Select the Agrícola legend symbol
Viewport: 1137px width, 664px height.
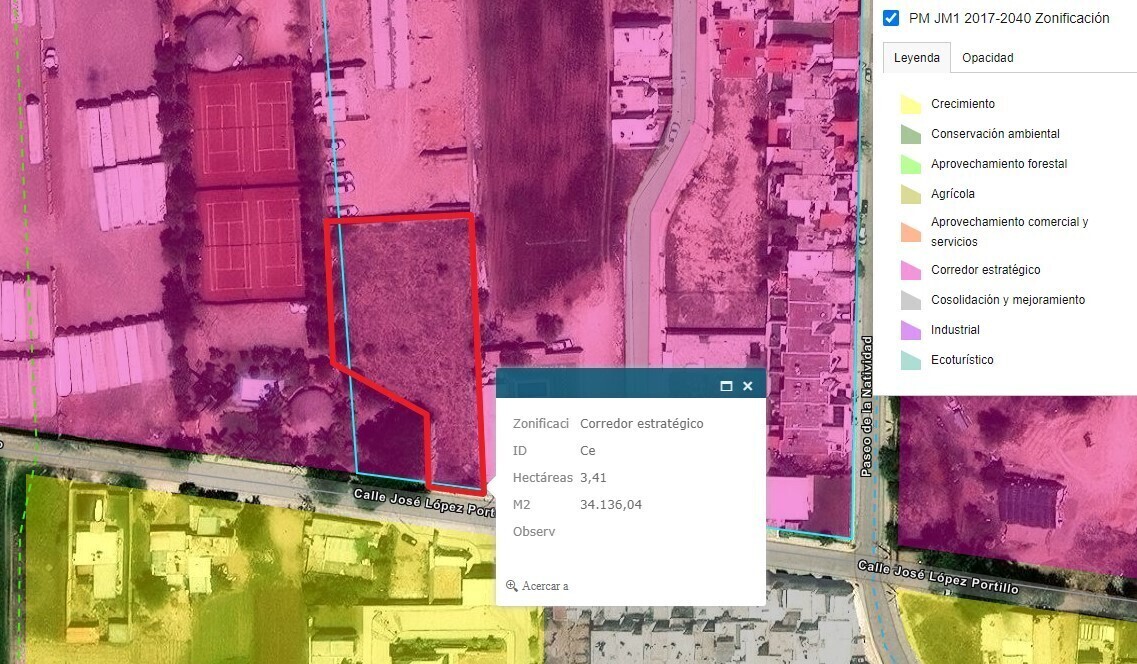pyautogui.click(x=910, y=194)
